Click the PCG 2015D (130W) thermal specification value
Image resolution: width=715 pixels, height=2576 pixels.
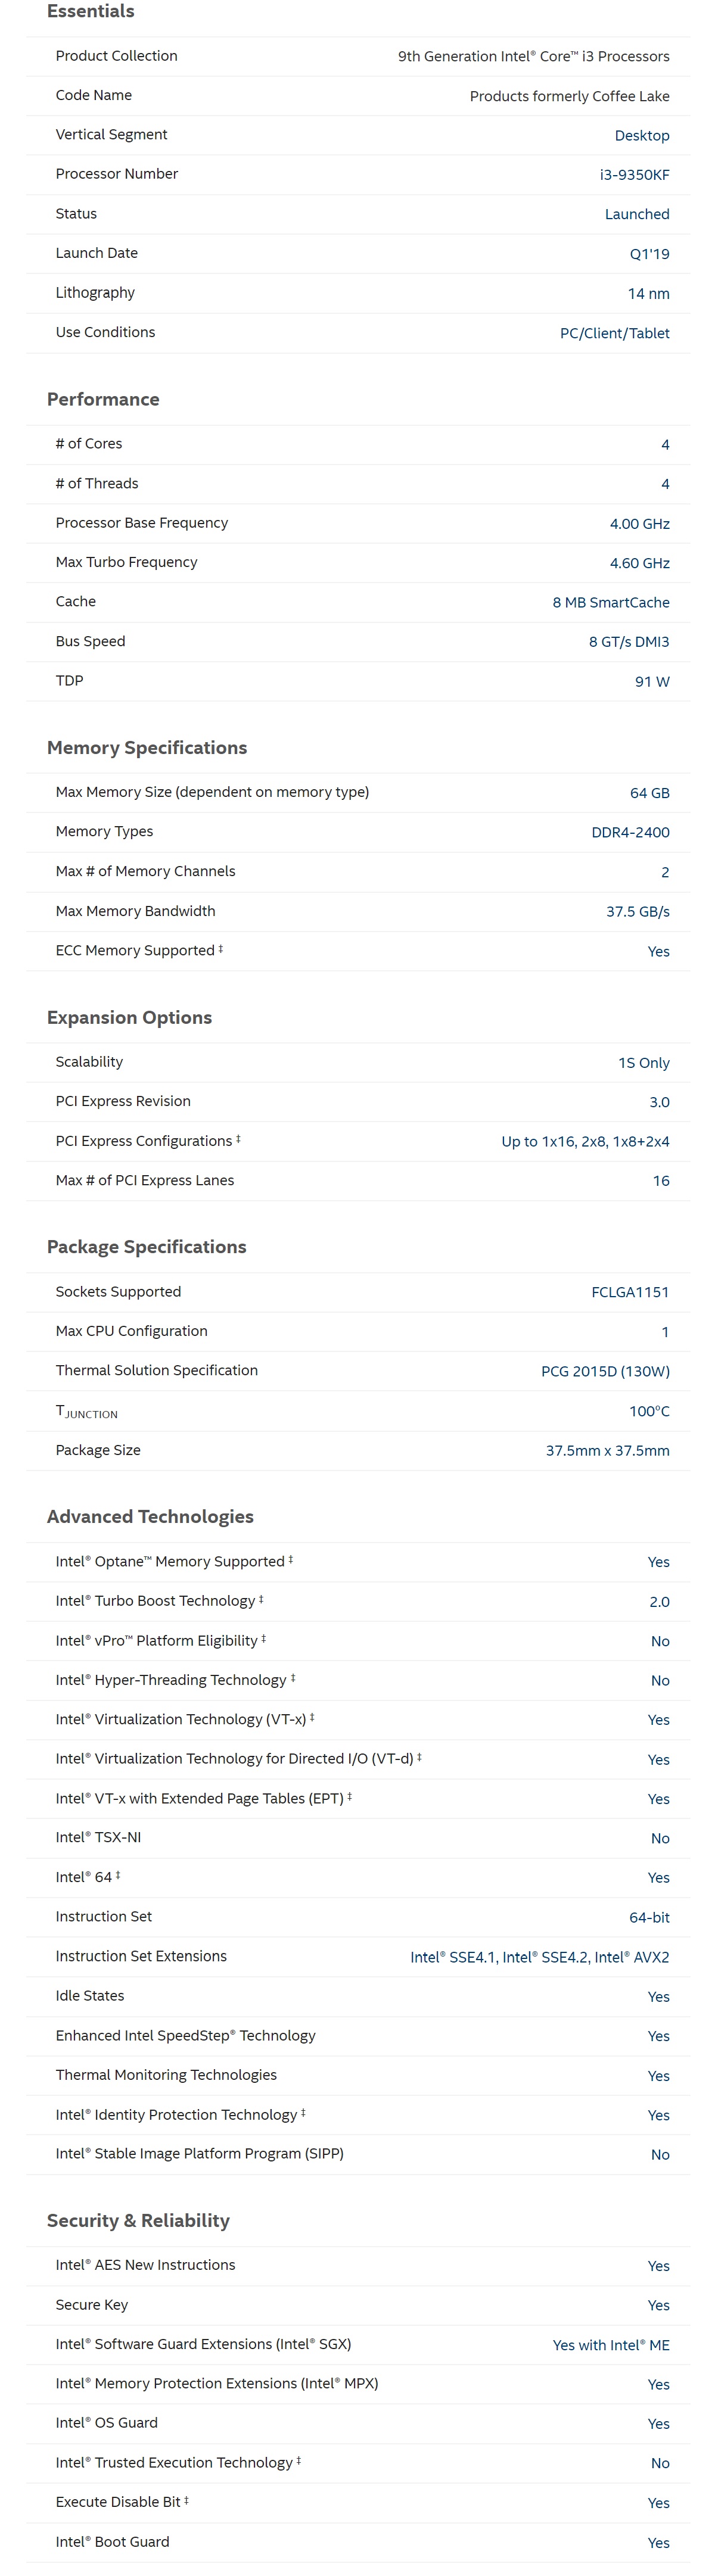click(605, 1371)
